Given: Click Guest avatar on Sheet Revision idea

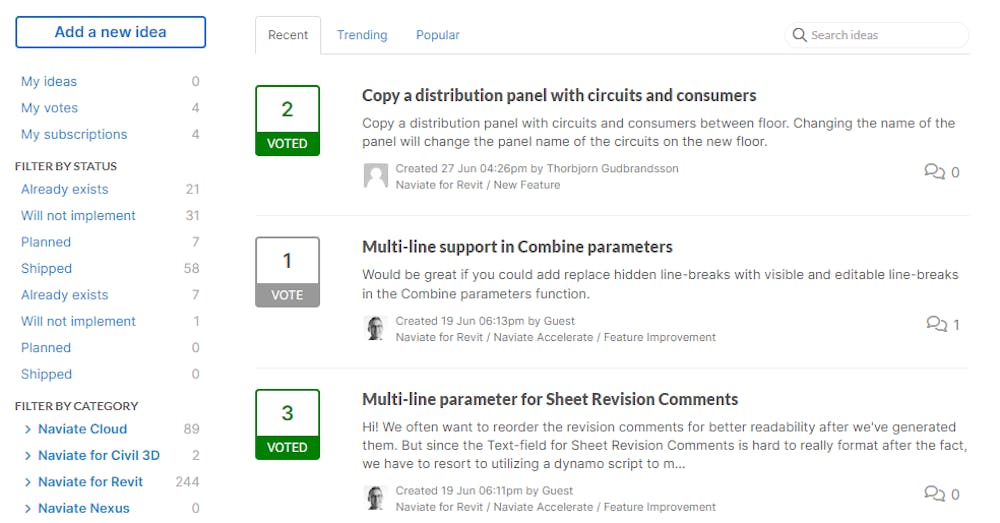Looking at the screenshot, I should click(x=376, y=497).
